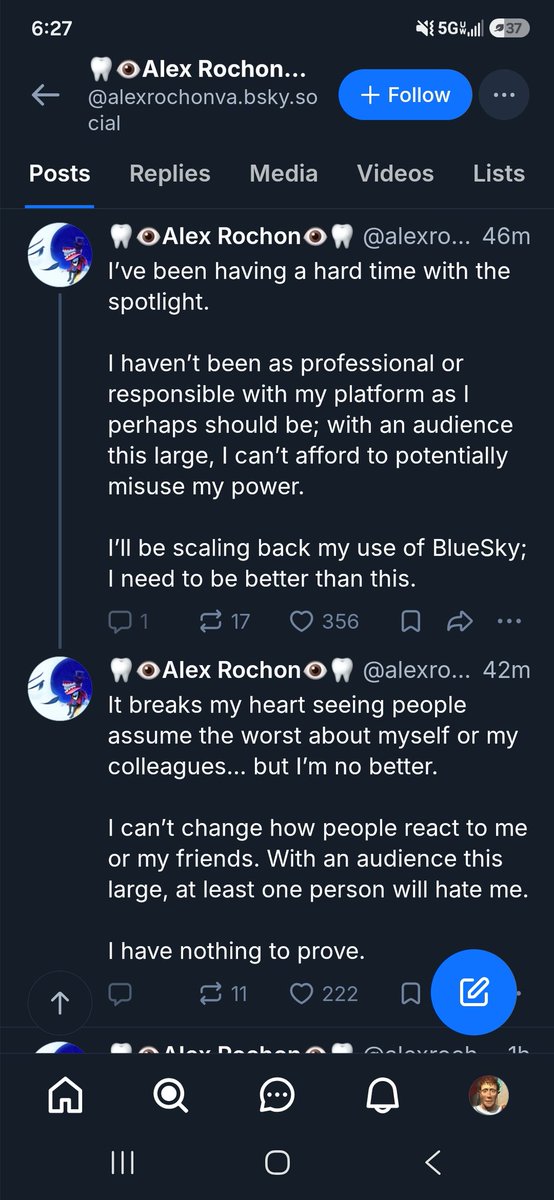Open the Notifications bell
Viewport: 554px width, 1200px height.
click(383, 1096)
